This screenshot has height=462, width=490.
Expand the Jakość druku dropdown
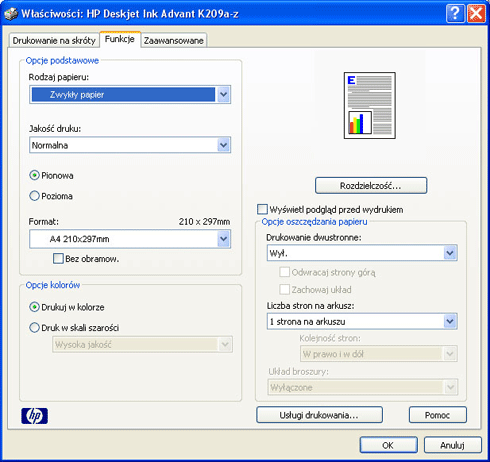pyautogui.click(x=224, y=145)
